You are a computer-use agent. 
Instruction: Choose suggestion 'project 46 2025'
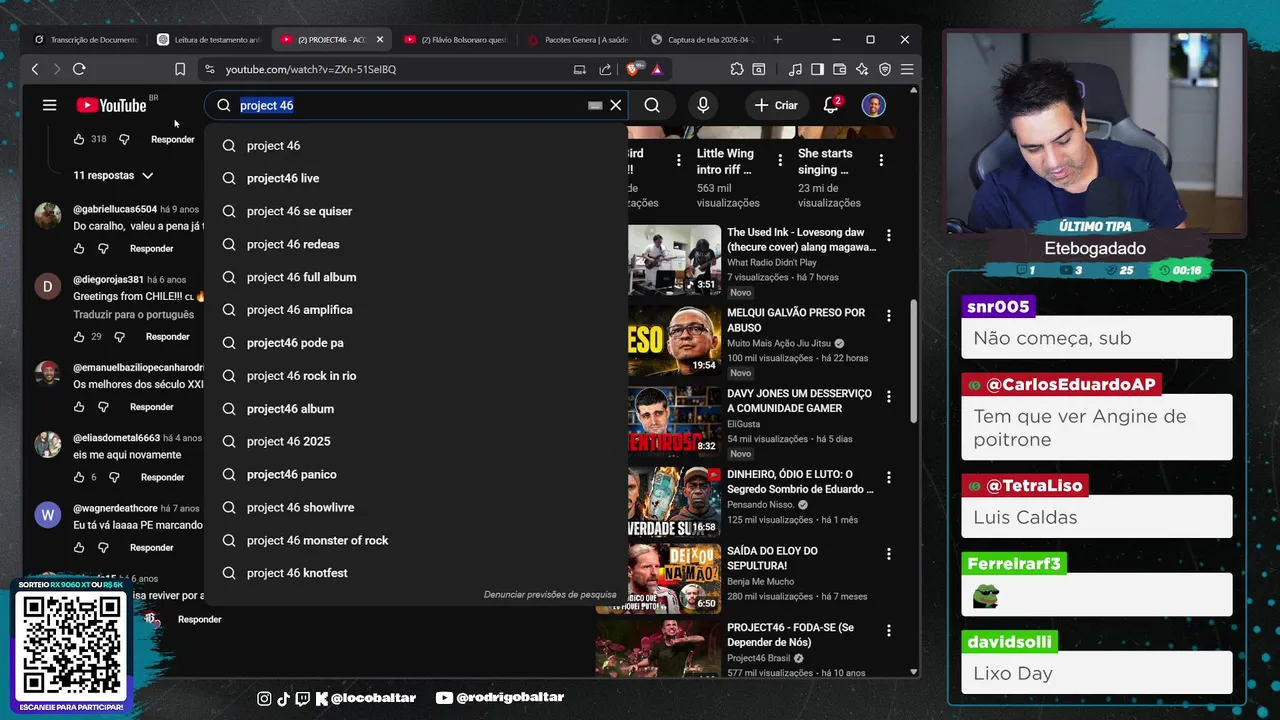(x=414, y=441)
